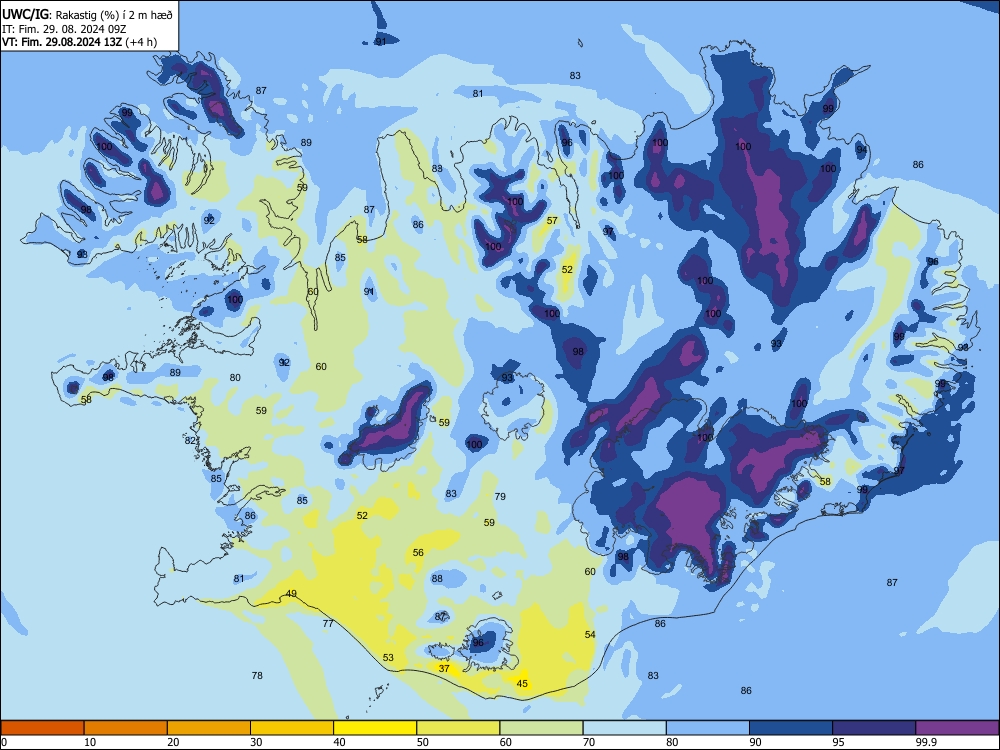
Task: Click the dark orange 0–10 legend swatch
Action: (x=42, y=728)
